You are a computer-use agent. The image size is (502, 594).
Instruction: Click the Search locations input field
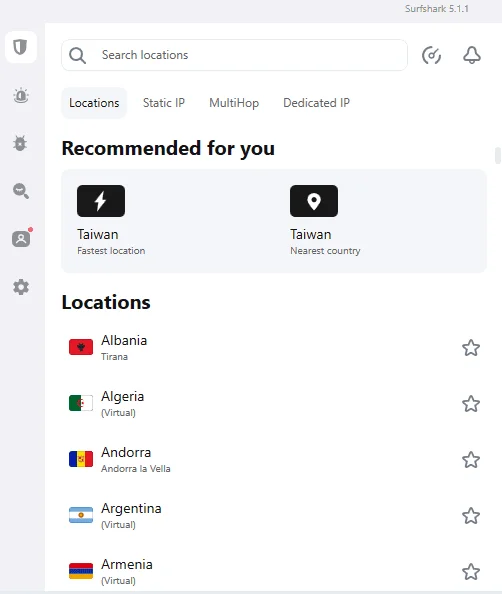point(235,55)
